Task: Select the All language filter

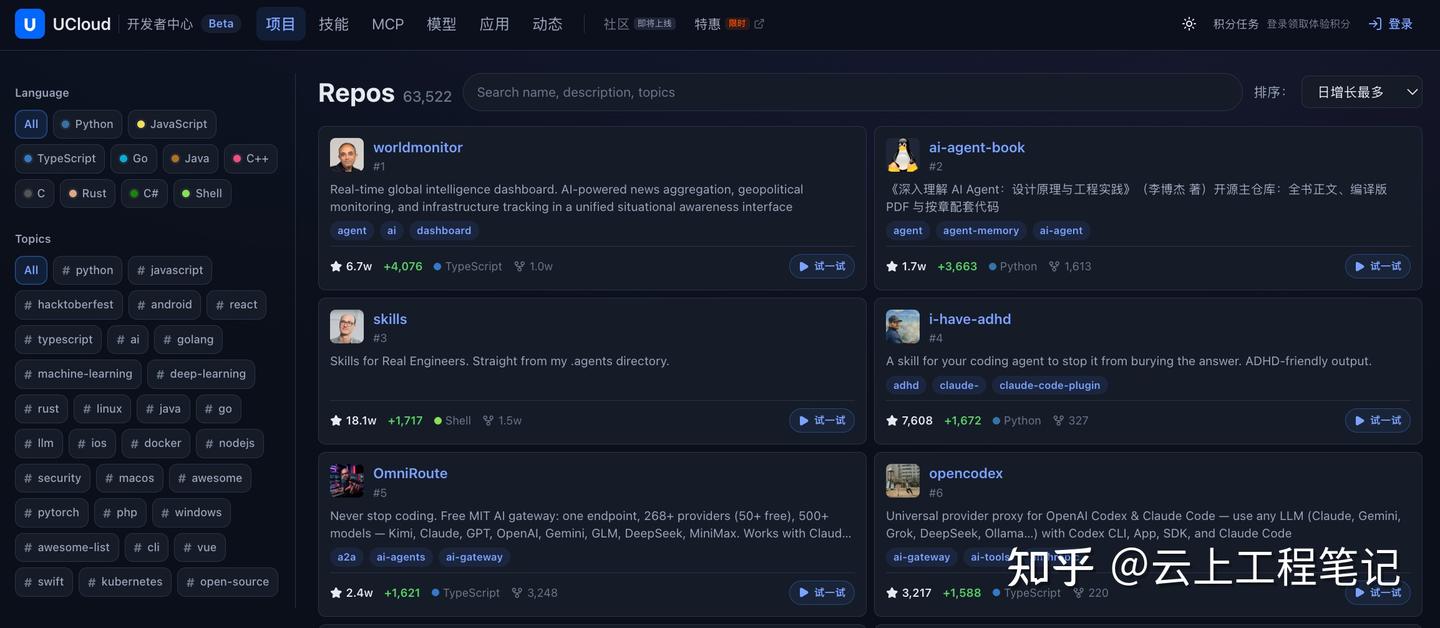Action: [31, 124]
